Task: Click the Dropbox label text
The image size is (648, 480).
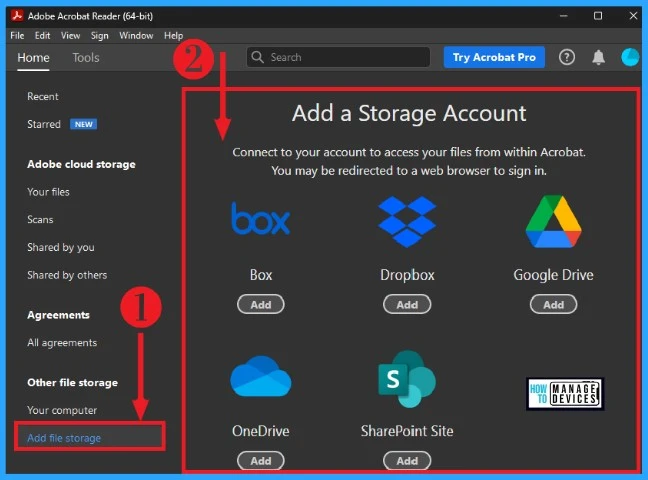Action: pyautogui.click(x=407, y=275)
